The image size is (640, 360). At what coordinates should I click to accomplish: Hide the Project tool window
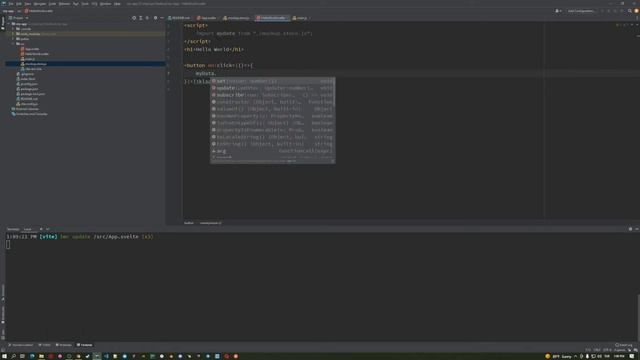click(x=162, y=18)
